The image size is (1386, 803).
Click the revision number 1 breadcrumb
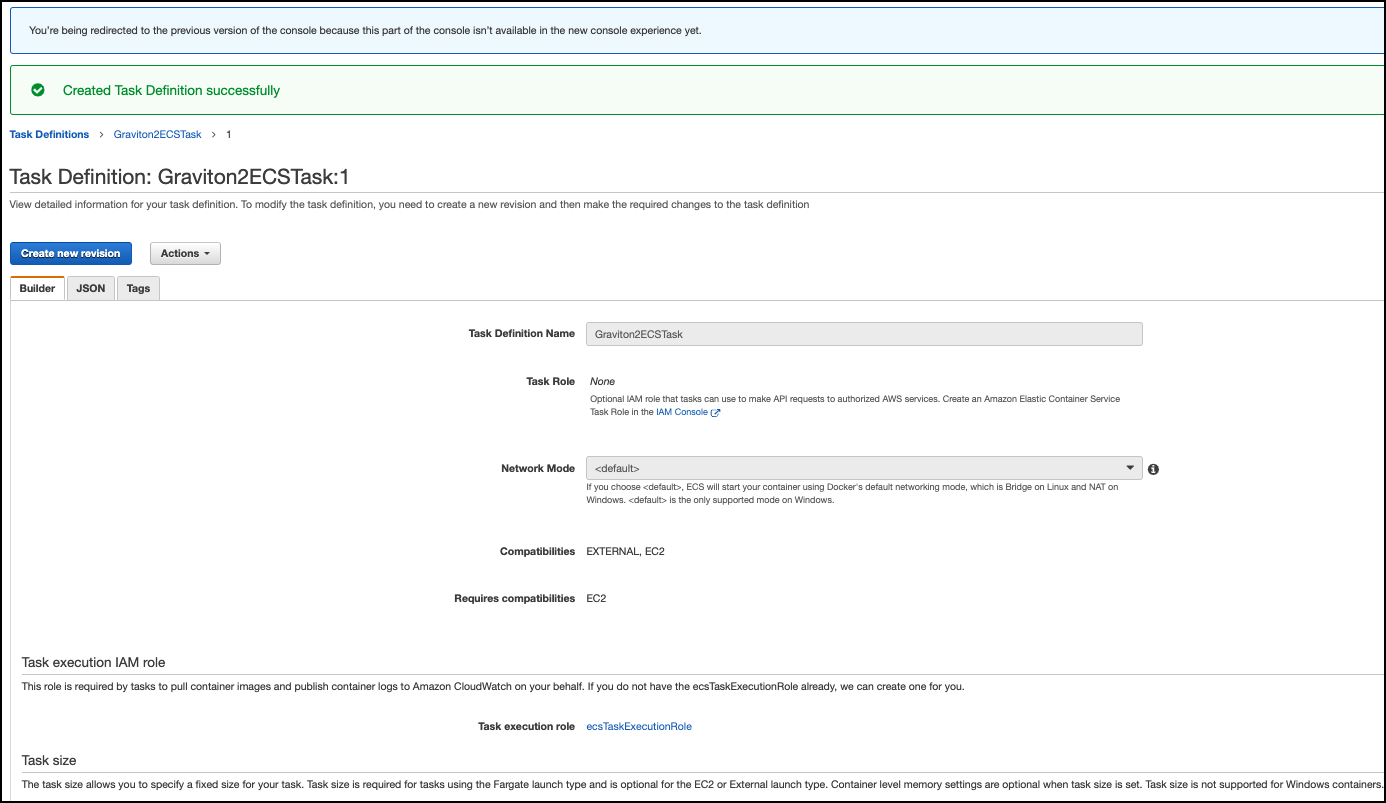coord(229,134)
